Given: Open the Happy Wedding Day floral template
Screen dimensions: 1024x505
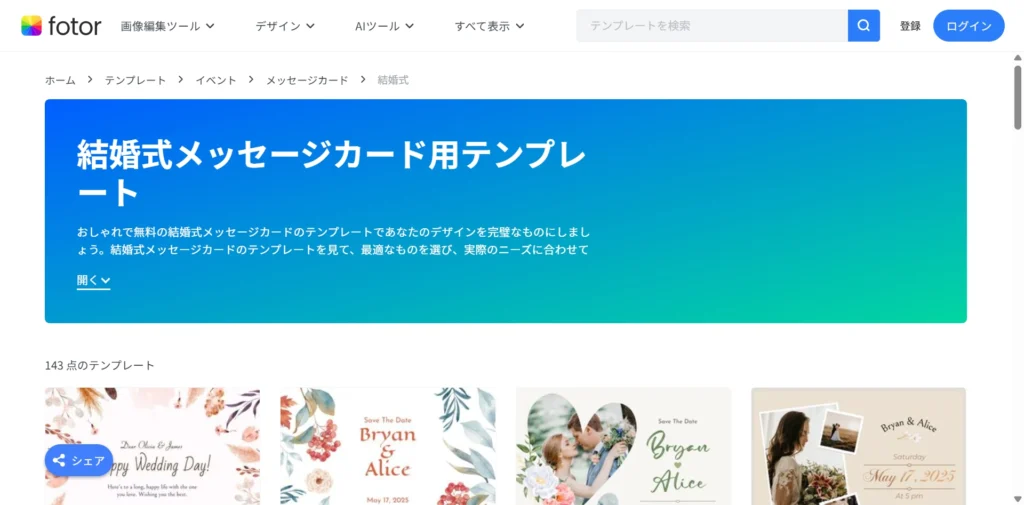Looking at the screenshot, I should tap(152, 446).
